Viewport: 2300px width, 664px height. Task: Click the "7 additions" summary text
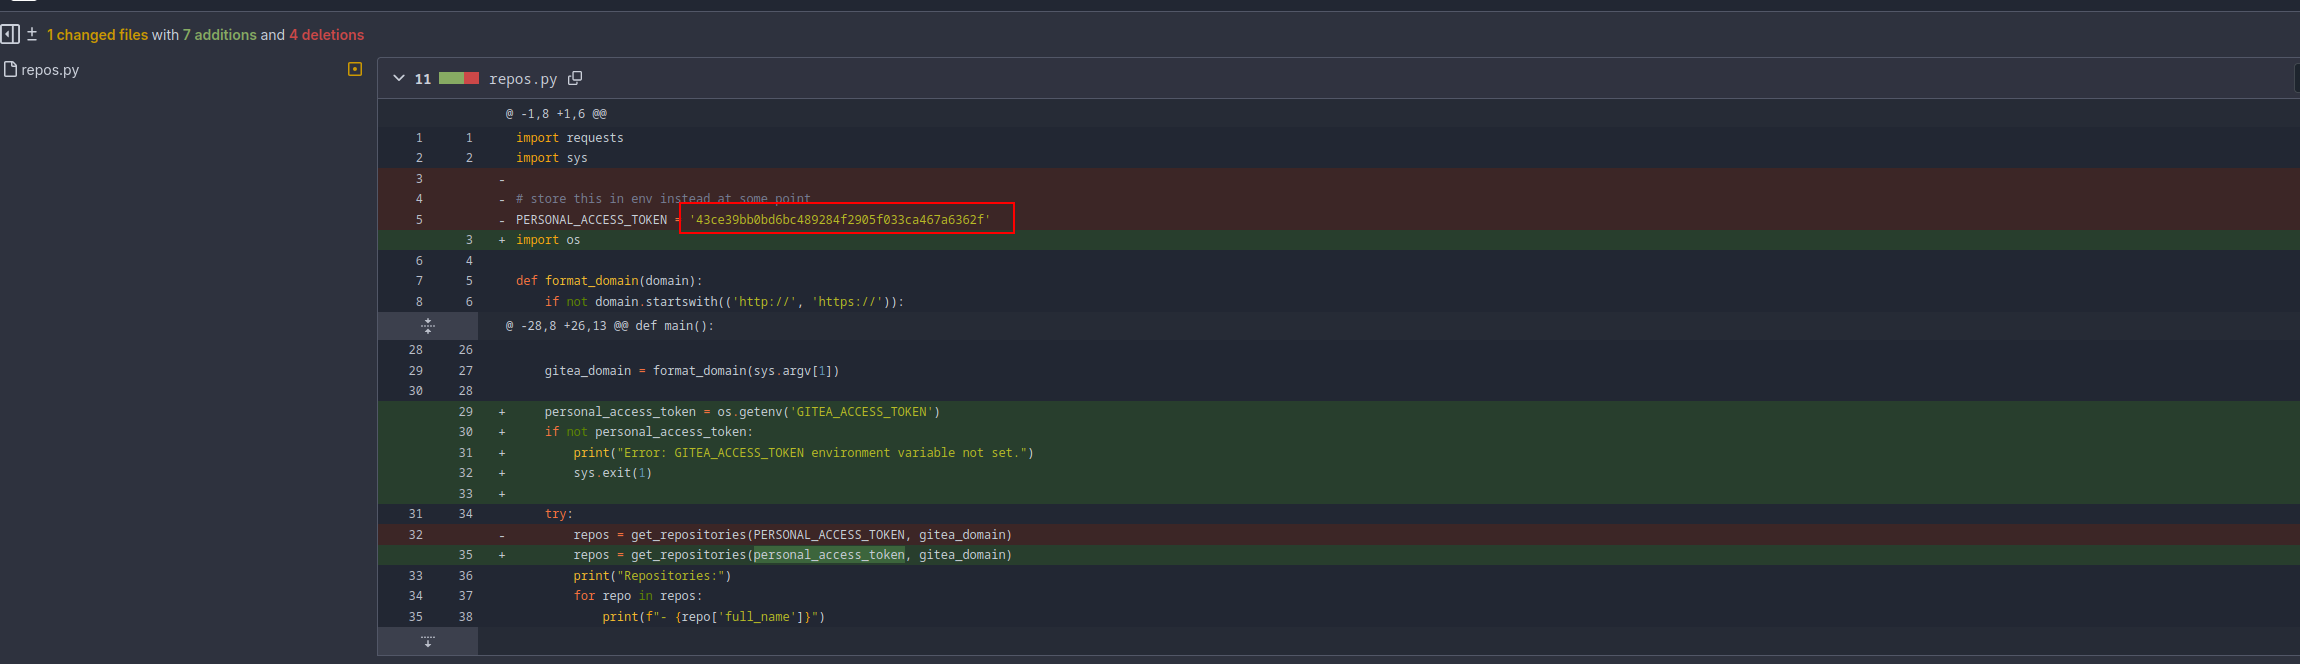(220, 35)
